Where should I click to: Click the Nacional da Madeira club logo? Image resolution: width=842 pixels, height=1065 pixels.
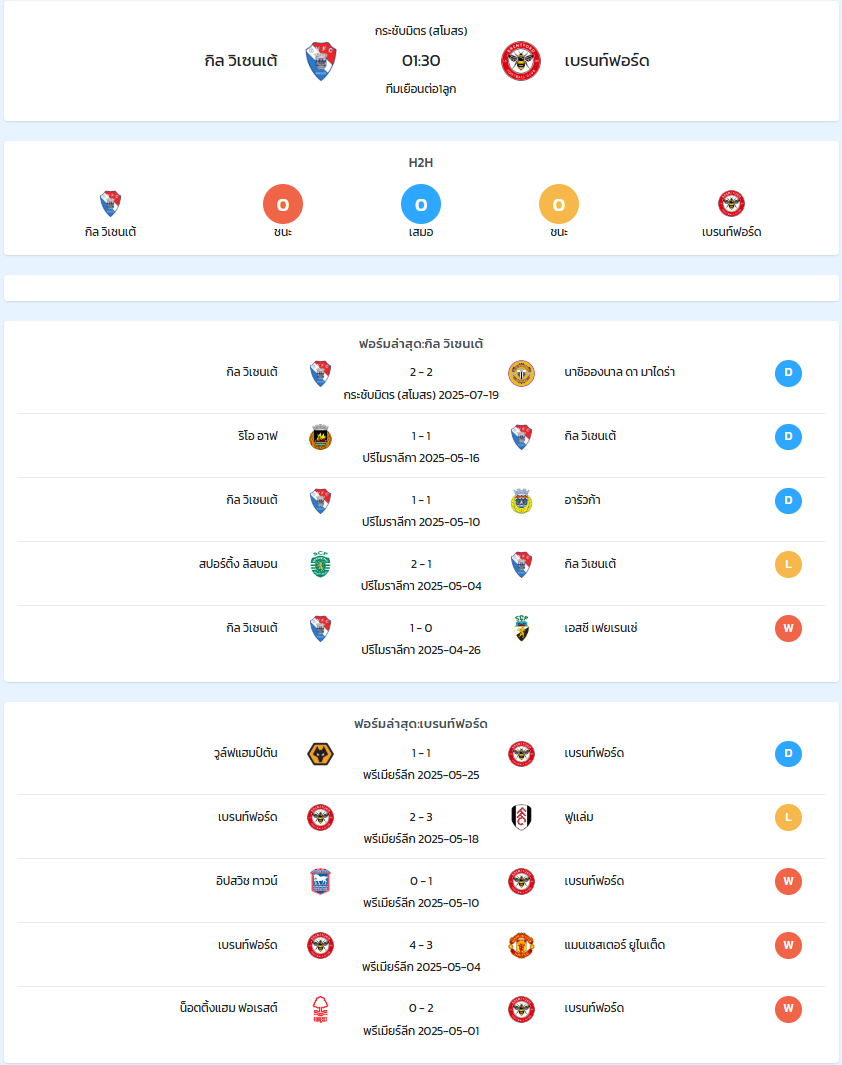point(521,374)
